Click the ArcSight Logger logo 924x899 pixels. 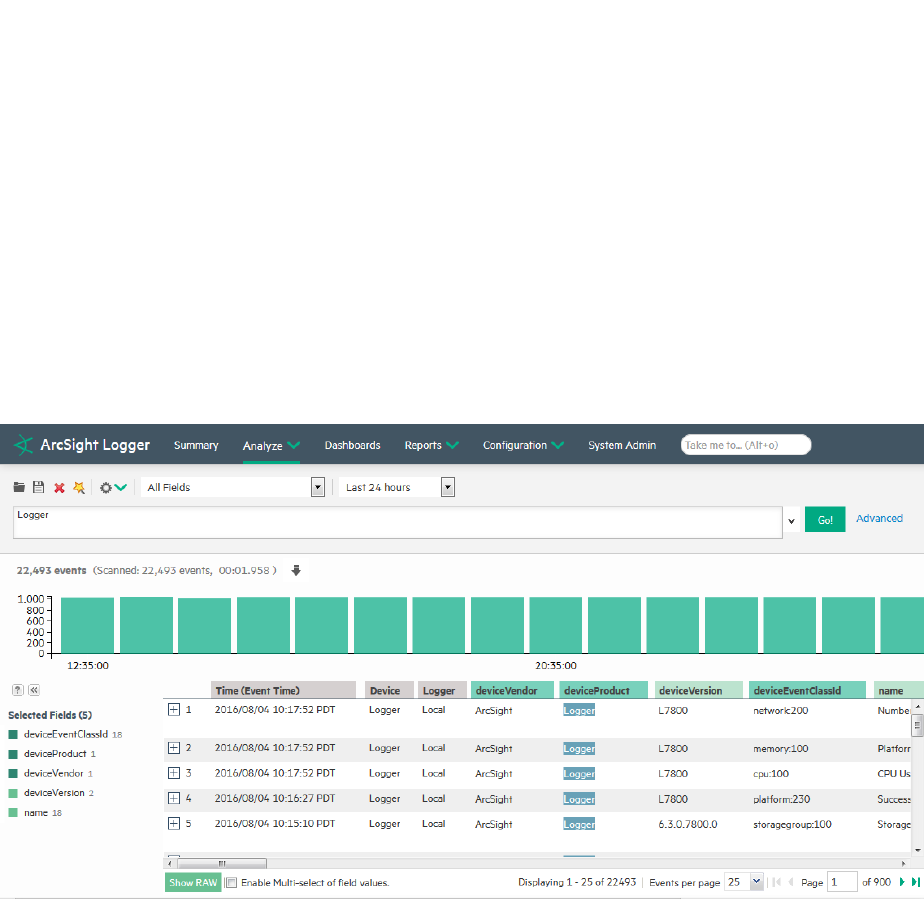pyautogui.click(x=82, y=445)
